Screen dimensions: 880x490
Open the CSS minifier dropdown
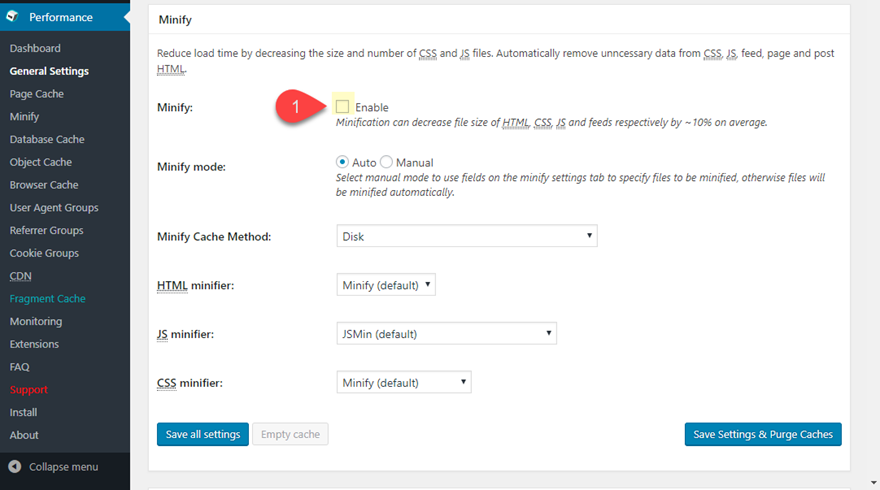403,383
